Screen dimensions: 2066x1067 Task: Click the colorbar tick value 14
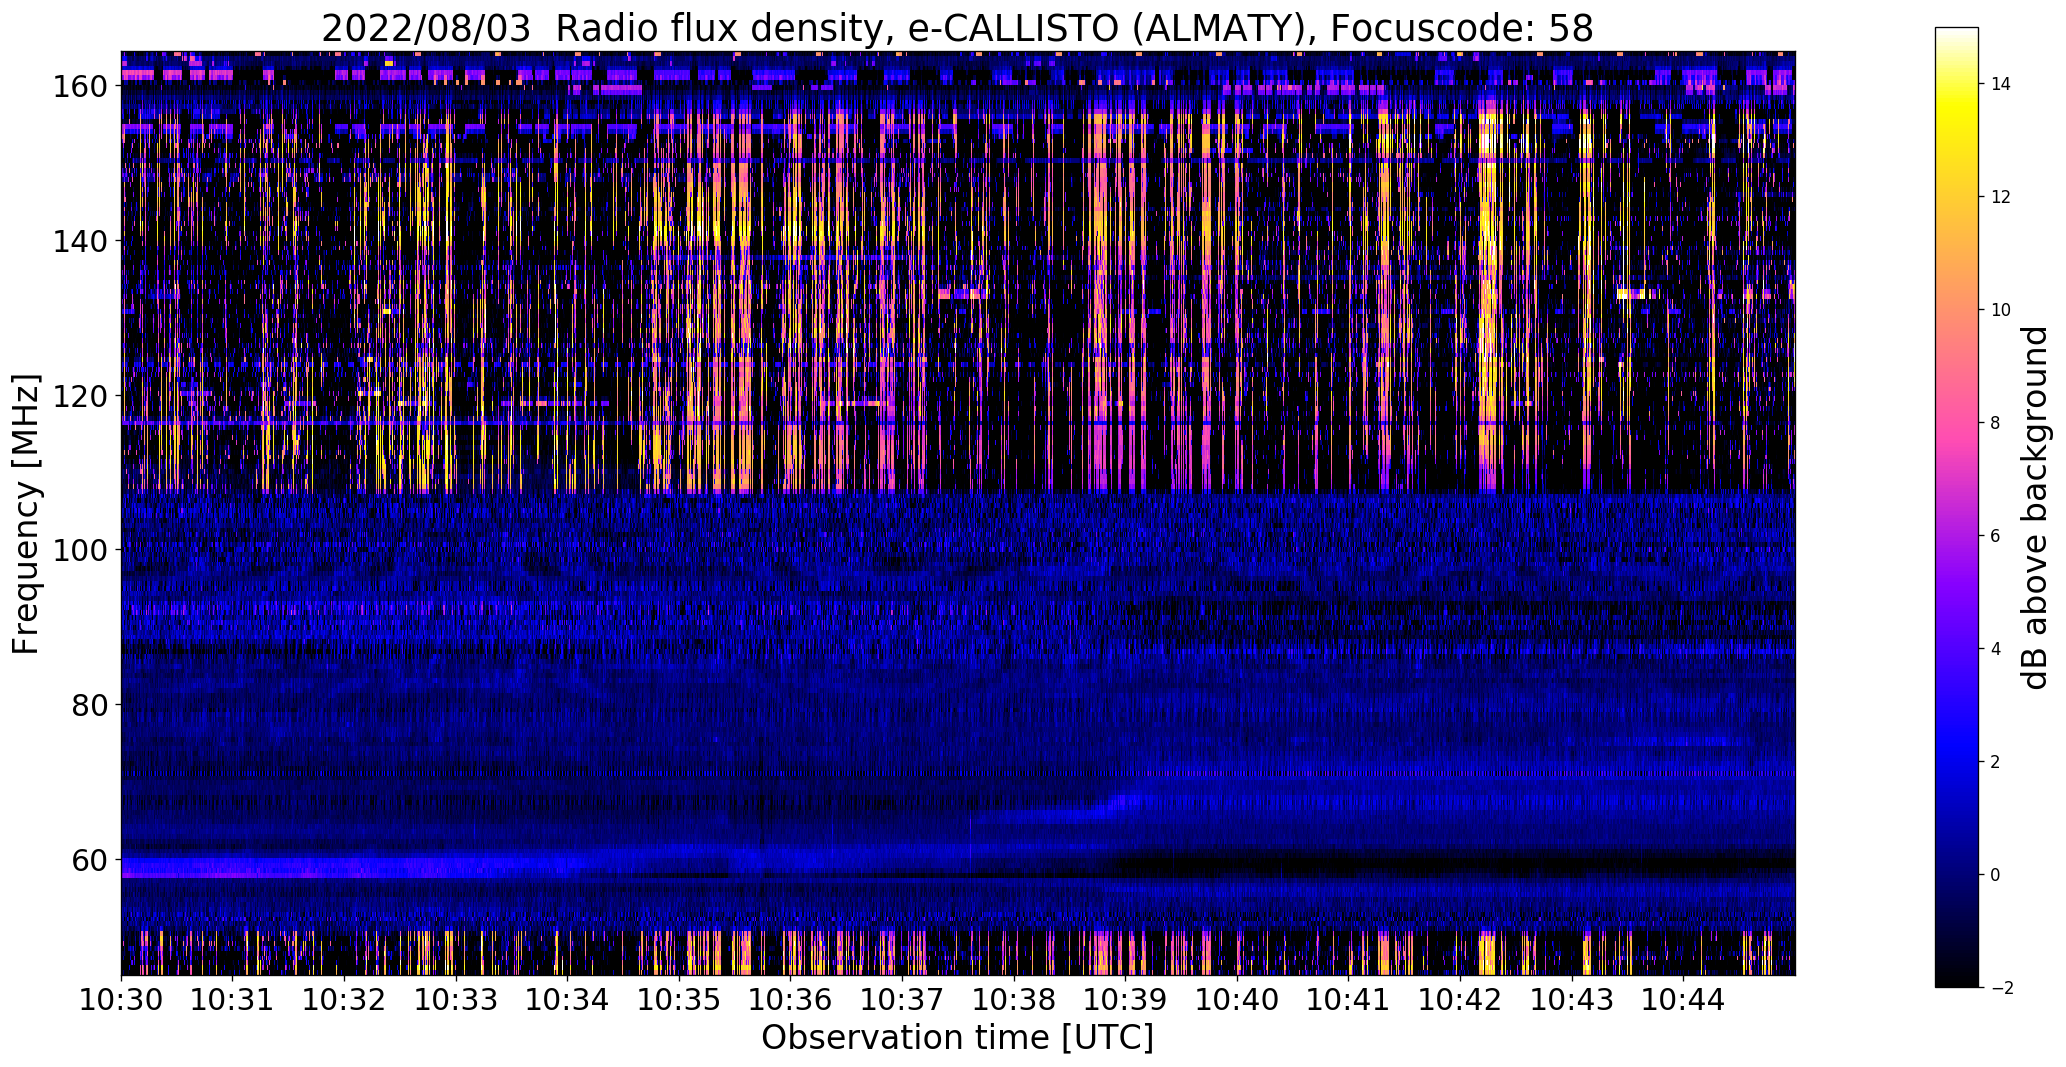tap(2001, 84)
